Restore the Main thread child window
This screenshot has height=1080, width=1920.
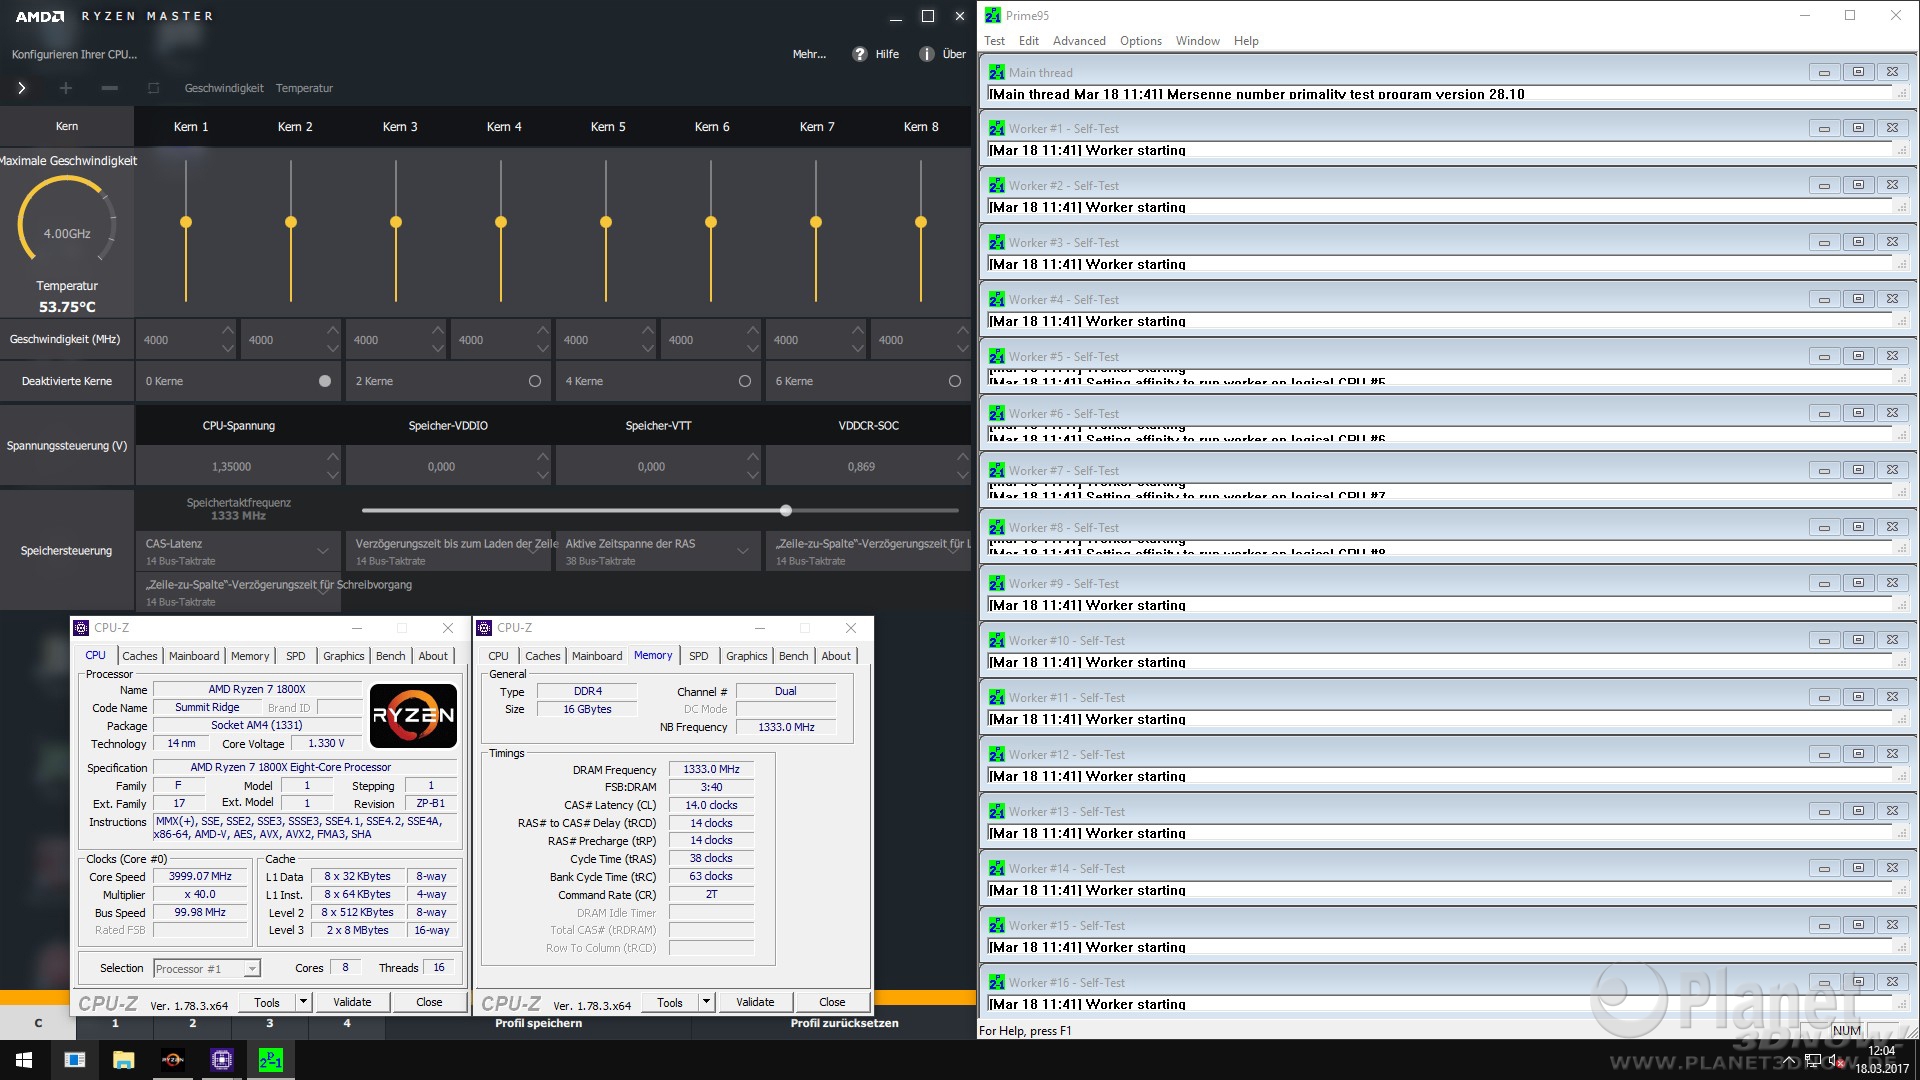(1858, 72)
